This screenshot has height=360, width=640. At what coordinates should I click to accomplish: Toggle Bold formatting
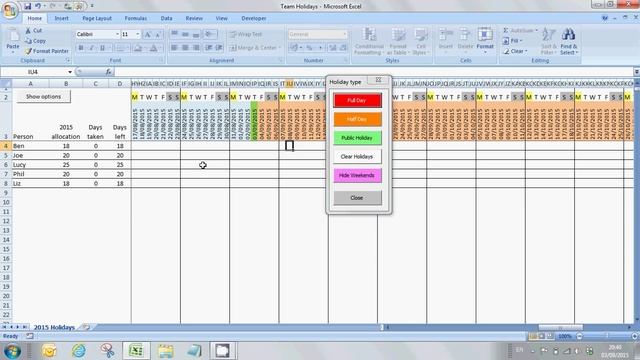(x=81, y=48)
